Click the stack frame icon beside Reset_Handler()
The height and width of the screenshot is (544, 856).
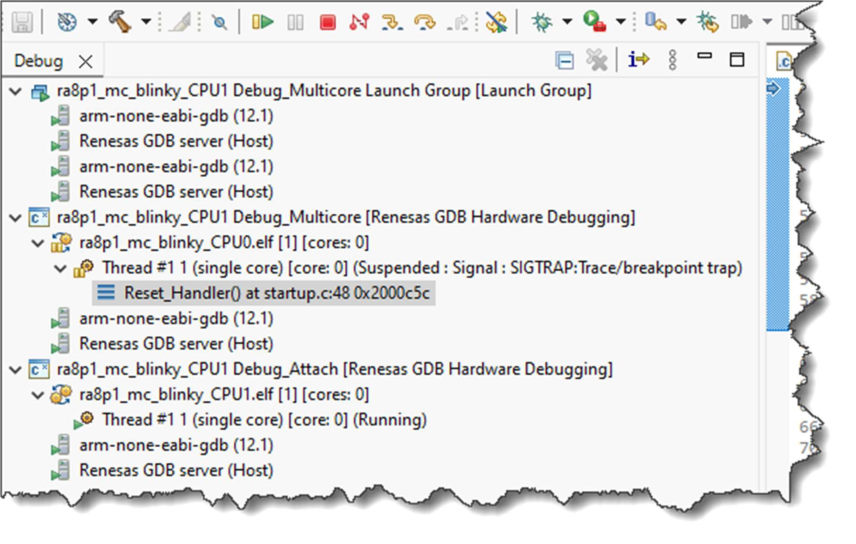tap(106, 293)
